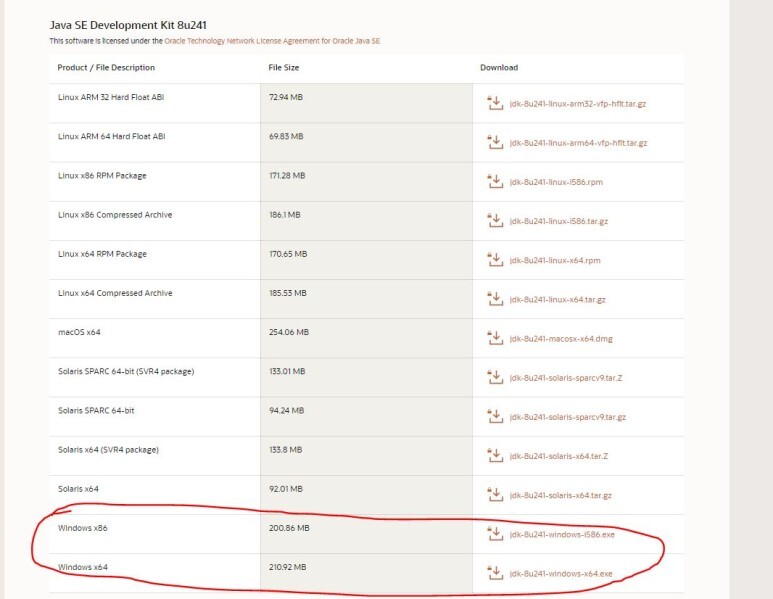Click download icon beside jdk-8u241-linux-x64.rpm

click(x=495, y=260)
